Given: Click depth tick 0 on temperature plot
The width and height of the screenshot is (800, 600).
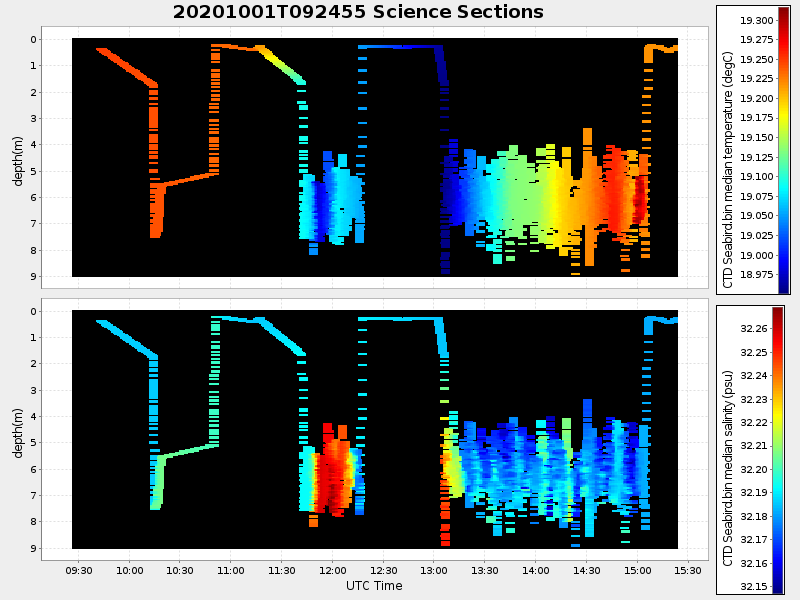Looking at the screenshot, I should click(x=34, y=40).
